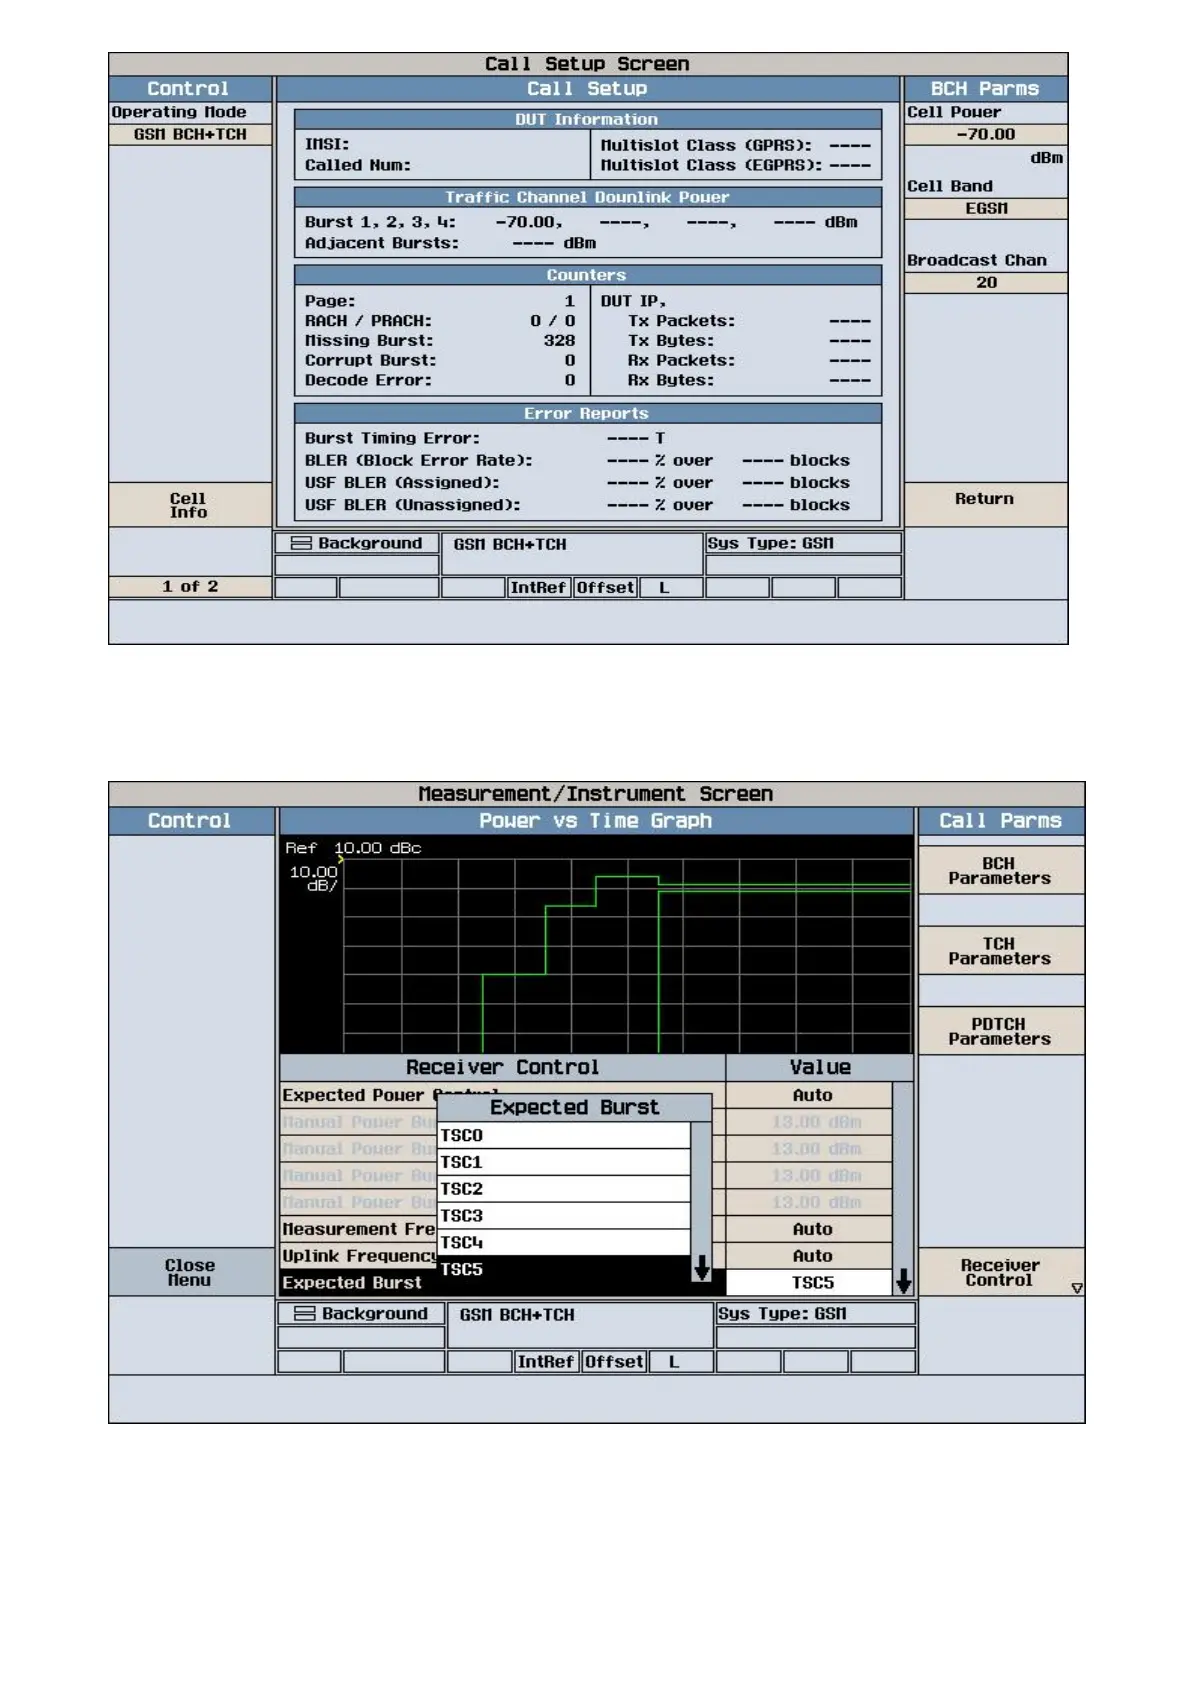Click the Close Menu softkey
The image size is (1190, 1684).
(x=190, y=1273)
